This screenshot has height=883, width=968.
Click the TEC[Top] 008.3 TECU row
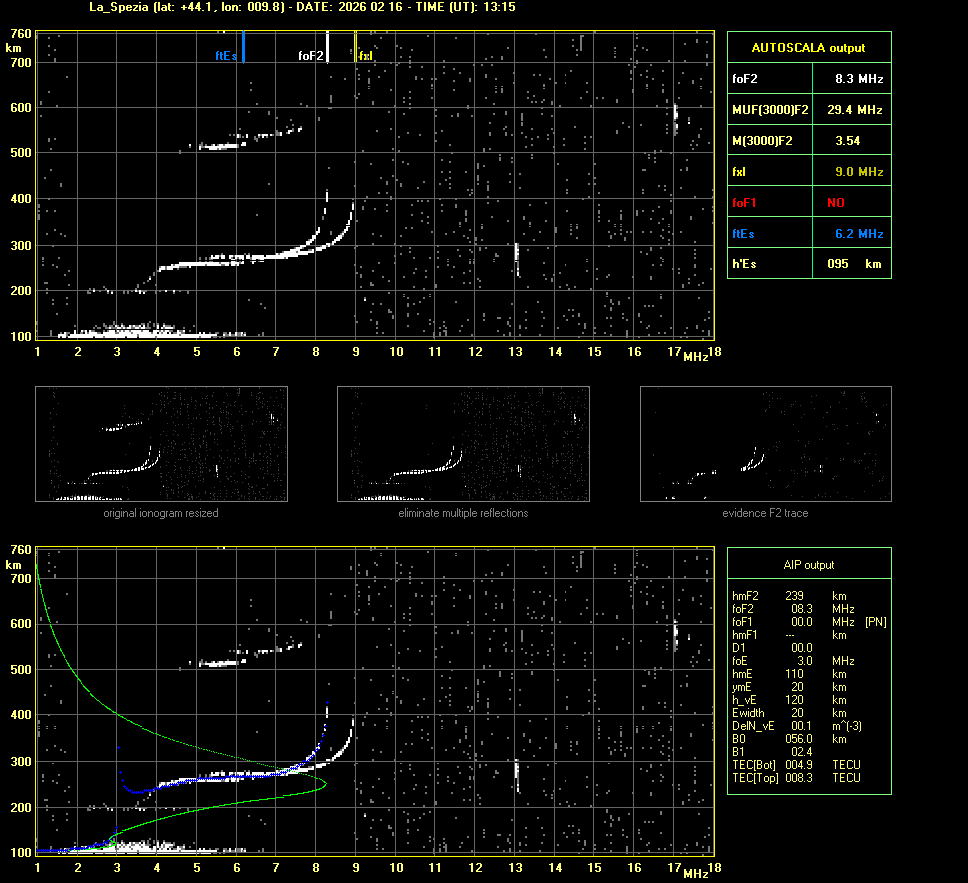point(795,777)
